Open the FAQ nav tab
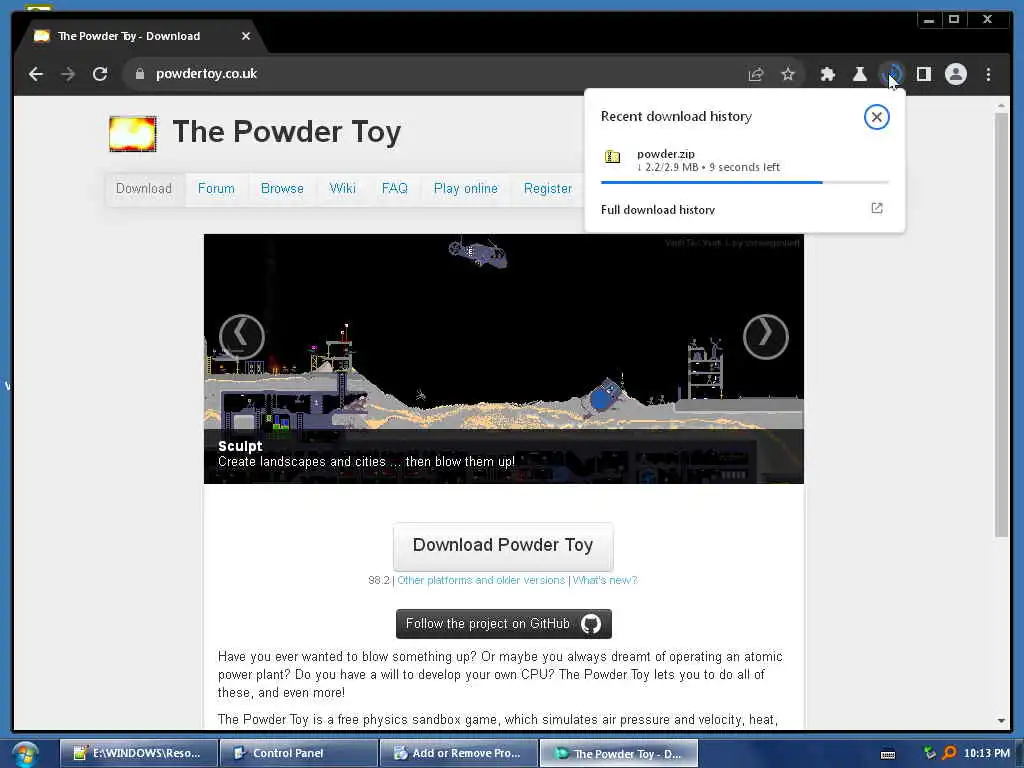 394,189
